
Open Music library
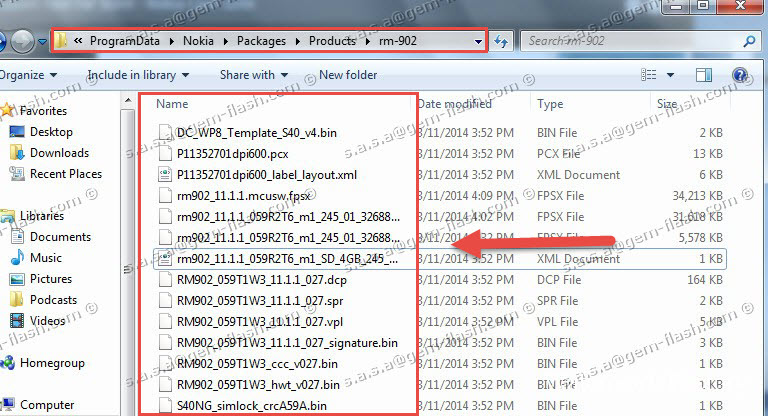[46, 258]
